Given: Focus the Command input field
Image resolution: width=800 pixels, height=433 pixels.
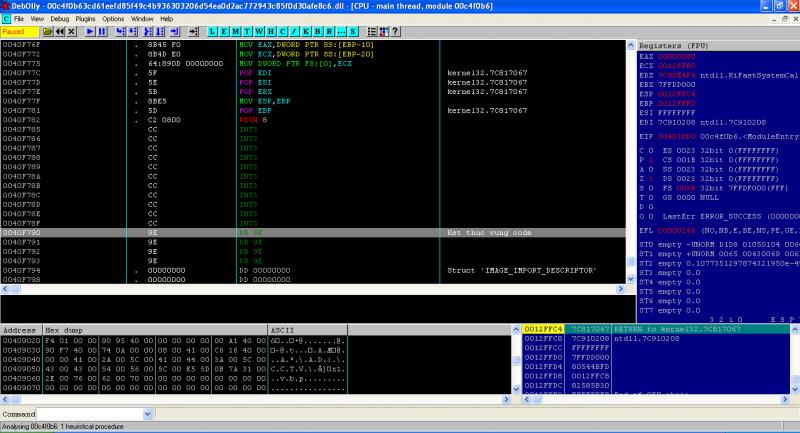Looking at the screenshot, I should pos(90,414).
